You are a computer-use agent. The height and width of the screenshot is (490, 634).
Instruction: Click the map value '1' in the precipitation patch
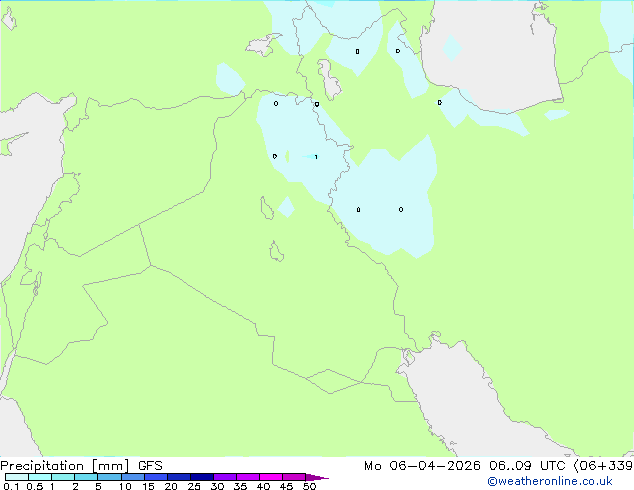point(316,157)
